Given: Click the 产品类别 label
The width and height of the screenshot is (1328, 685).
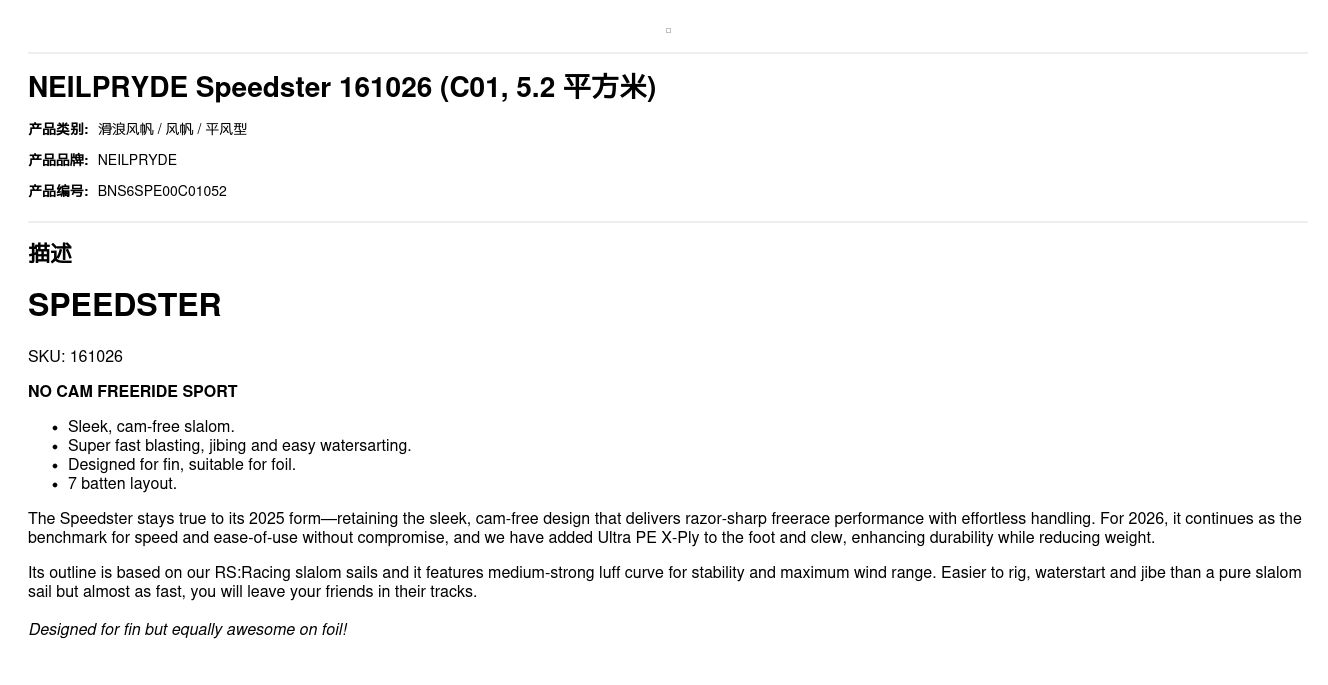Looking at the screenshot, I should tap(58, 129).
